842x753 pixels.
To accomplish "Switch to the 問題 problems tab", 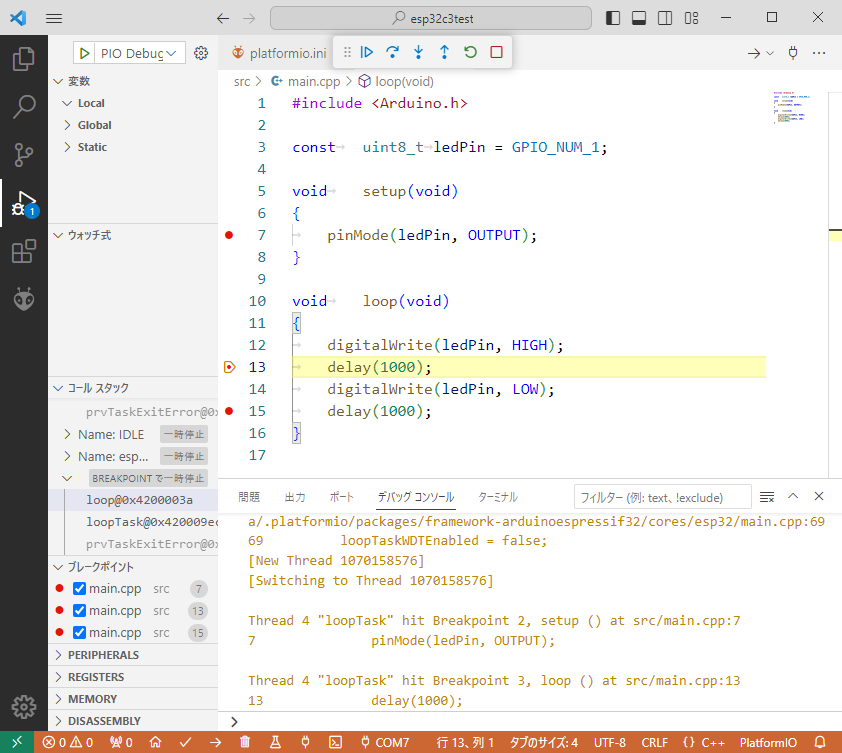I will (x=249, y=497).
